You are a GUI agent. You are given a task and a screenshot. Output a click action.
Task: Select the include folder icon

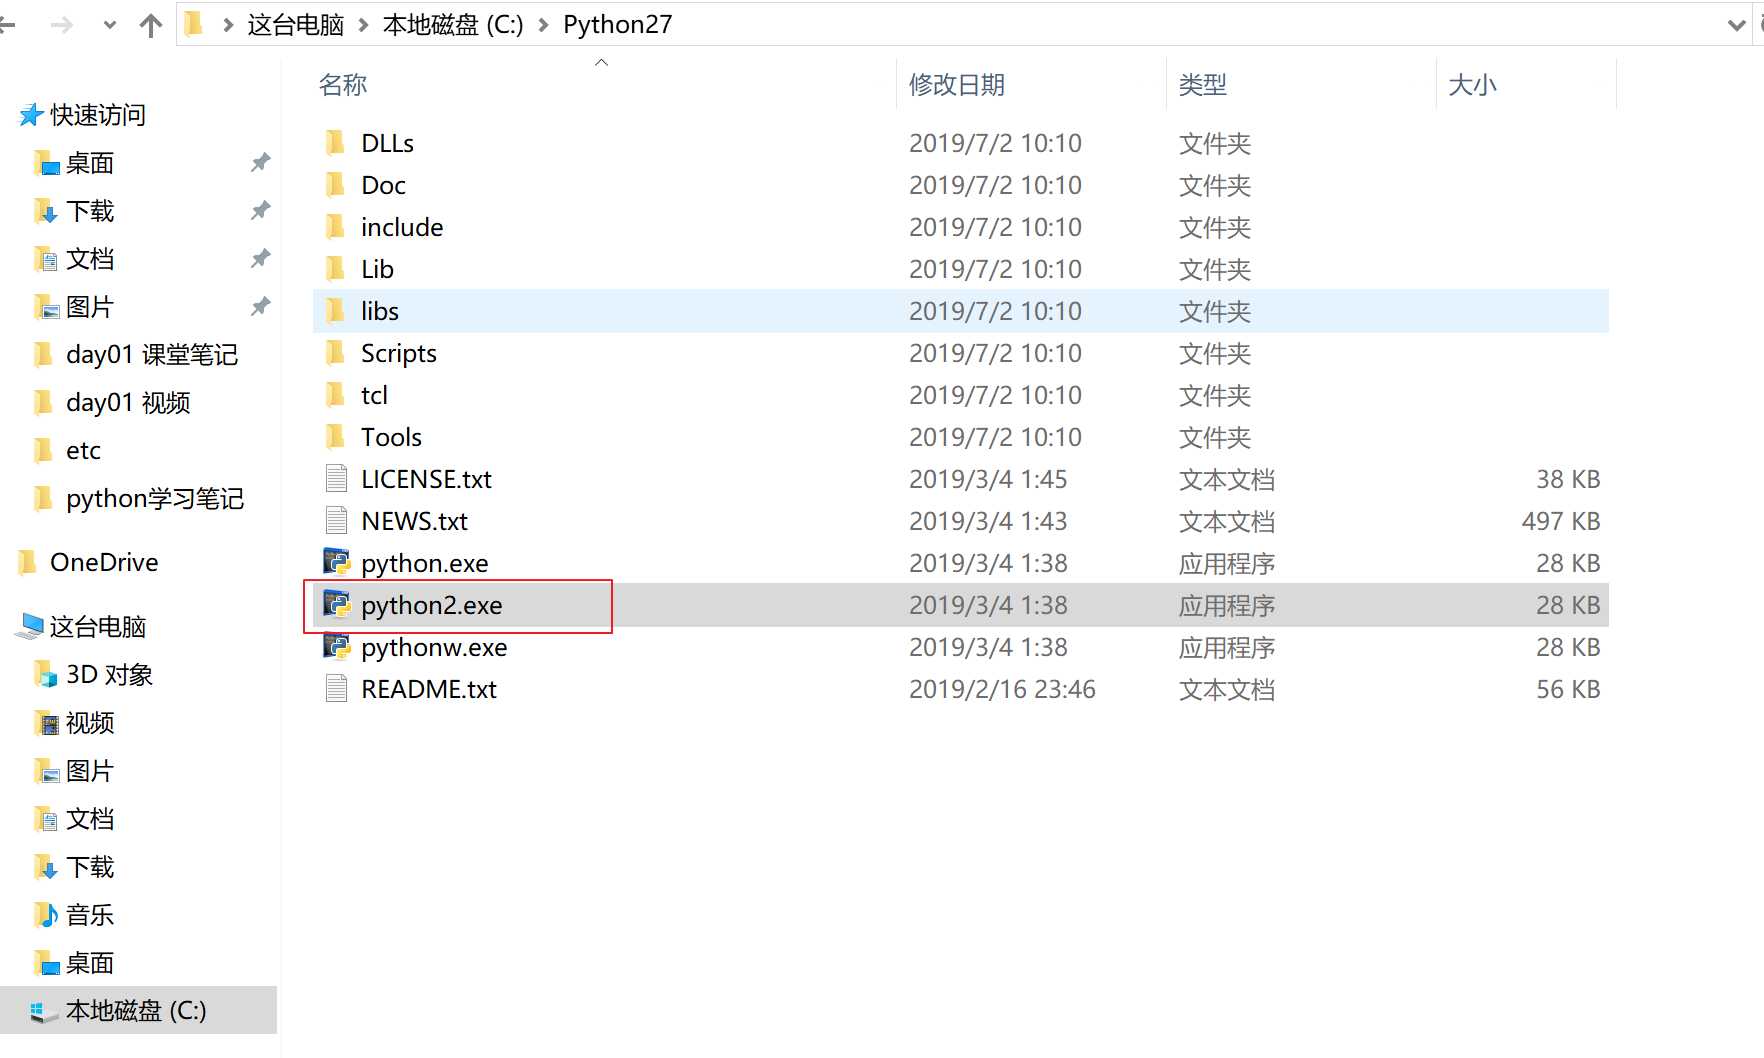[x=336, y=227]
